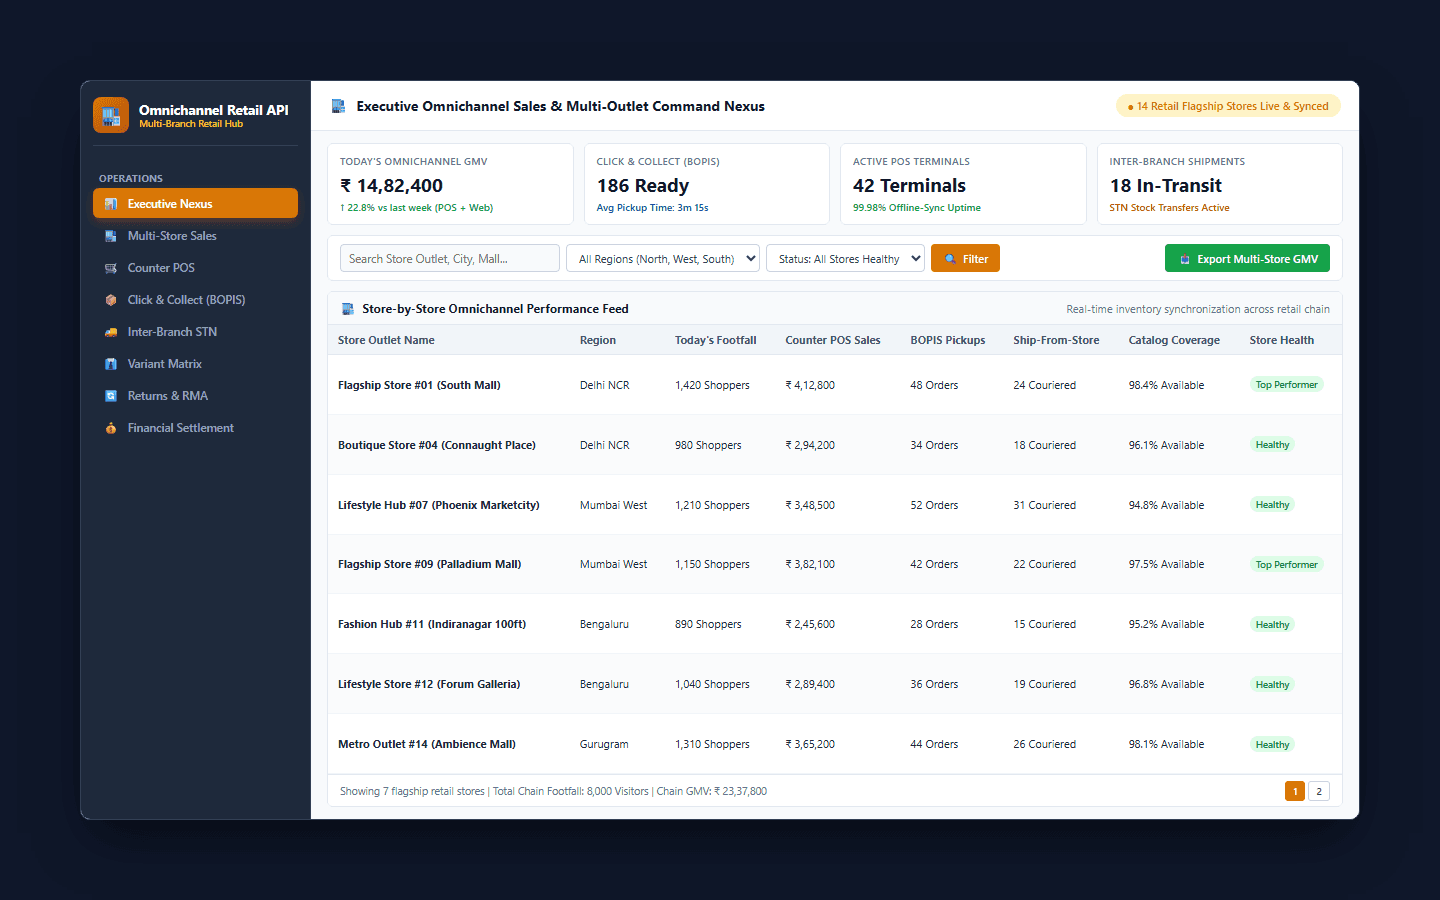Click the icon beside the Executive Omnichannel header
Image resolution: width=1440 pixels, height=900 pixels.
click(x=339, y=106)
